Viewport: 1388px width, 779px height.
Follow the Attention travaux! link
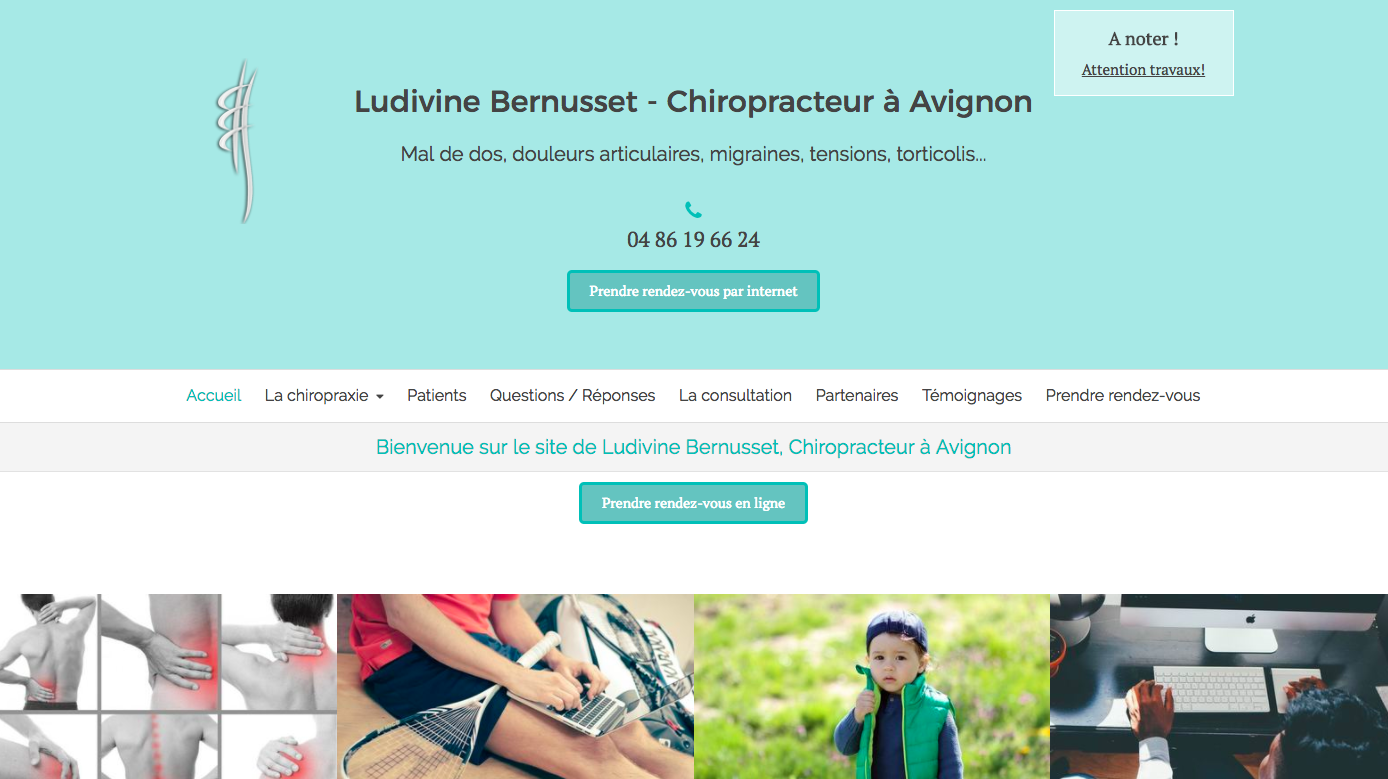pyautogui.click(x=1143, y=70)
